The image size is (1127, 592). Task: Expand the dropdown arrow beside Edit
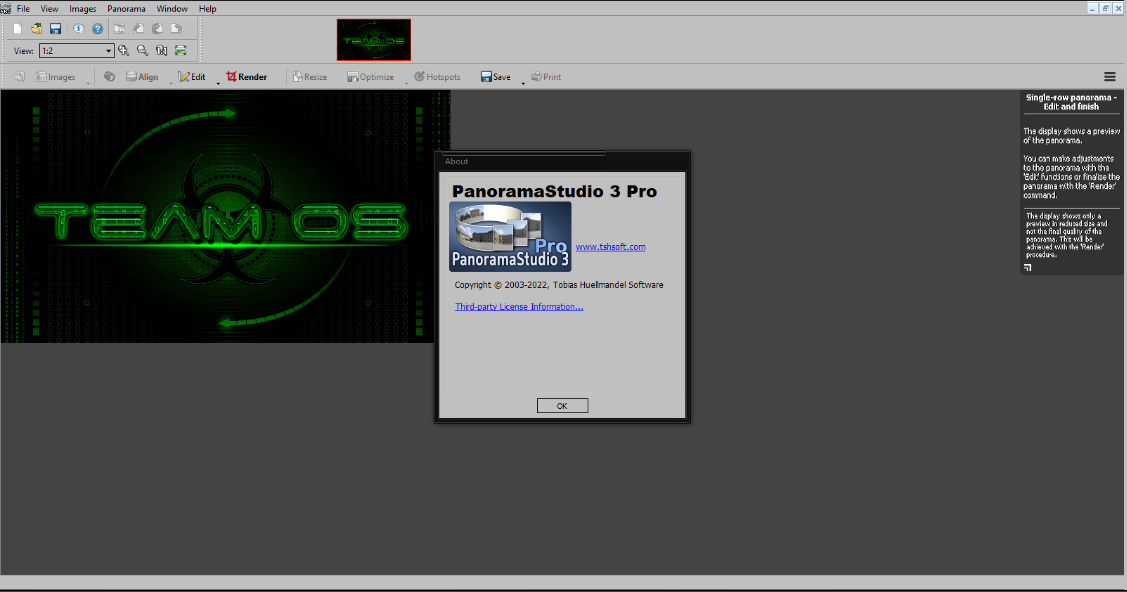(218, 83)
